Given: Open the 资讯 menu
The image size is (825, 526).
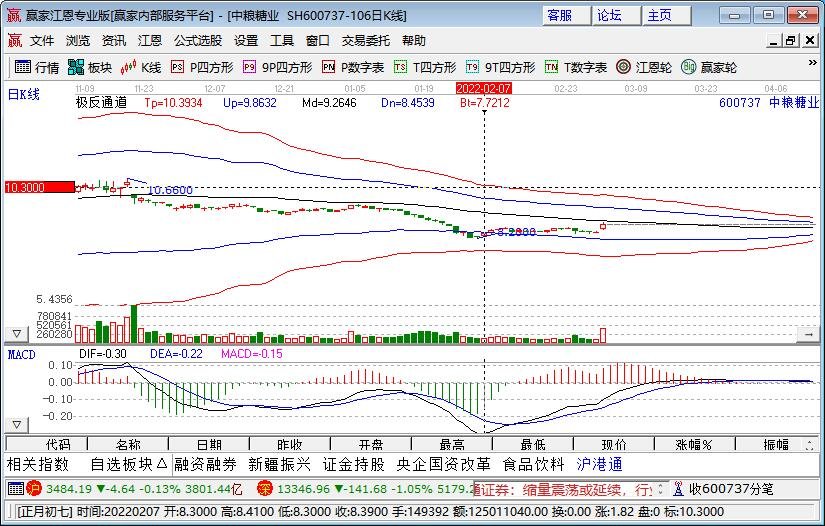Looking at the screenshot, I should click(114, 41).
